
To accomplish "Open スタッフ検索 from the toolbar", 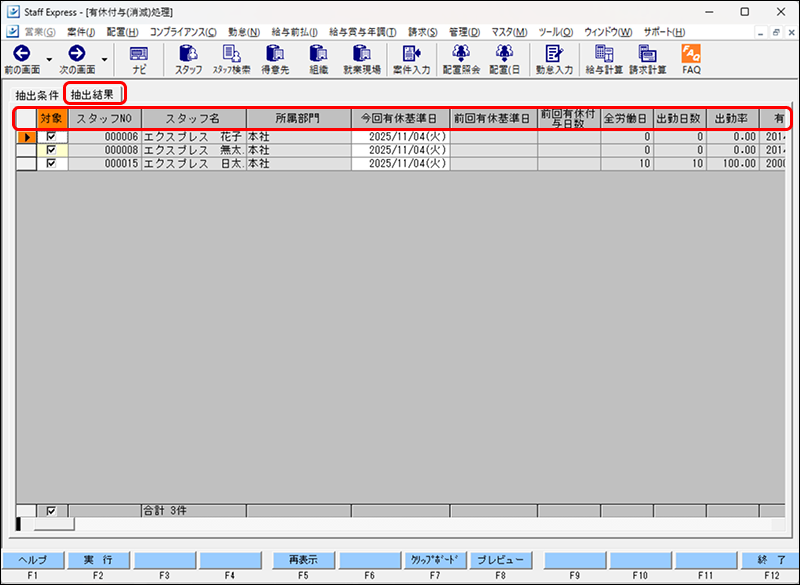I will point(232,59).
